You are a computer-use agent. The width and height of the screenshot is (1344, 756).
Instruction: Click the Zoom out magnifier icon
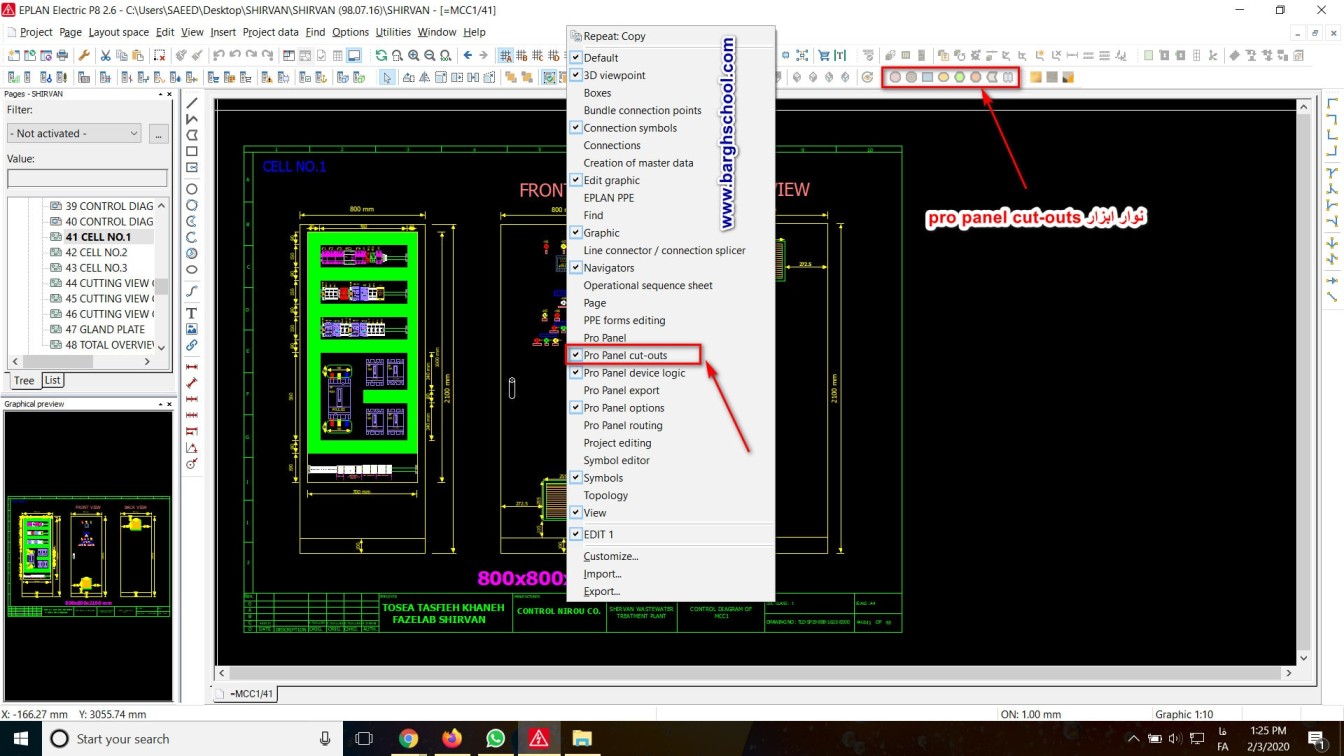[429, 56]
